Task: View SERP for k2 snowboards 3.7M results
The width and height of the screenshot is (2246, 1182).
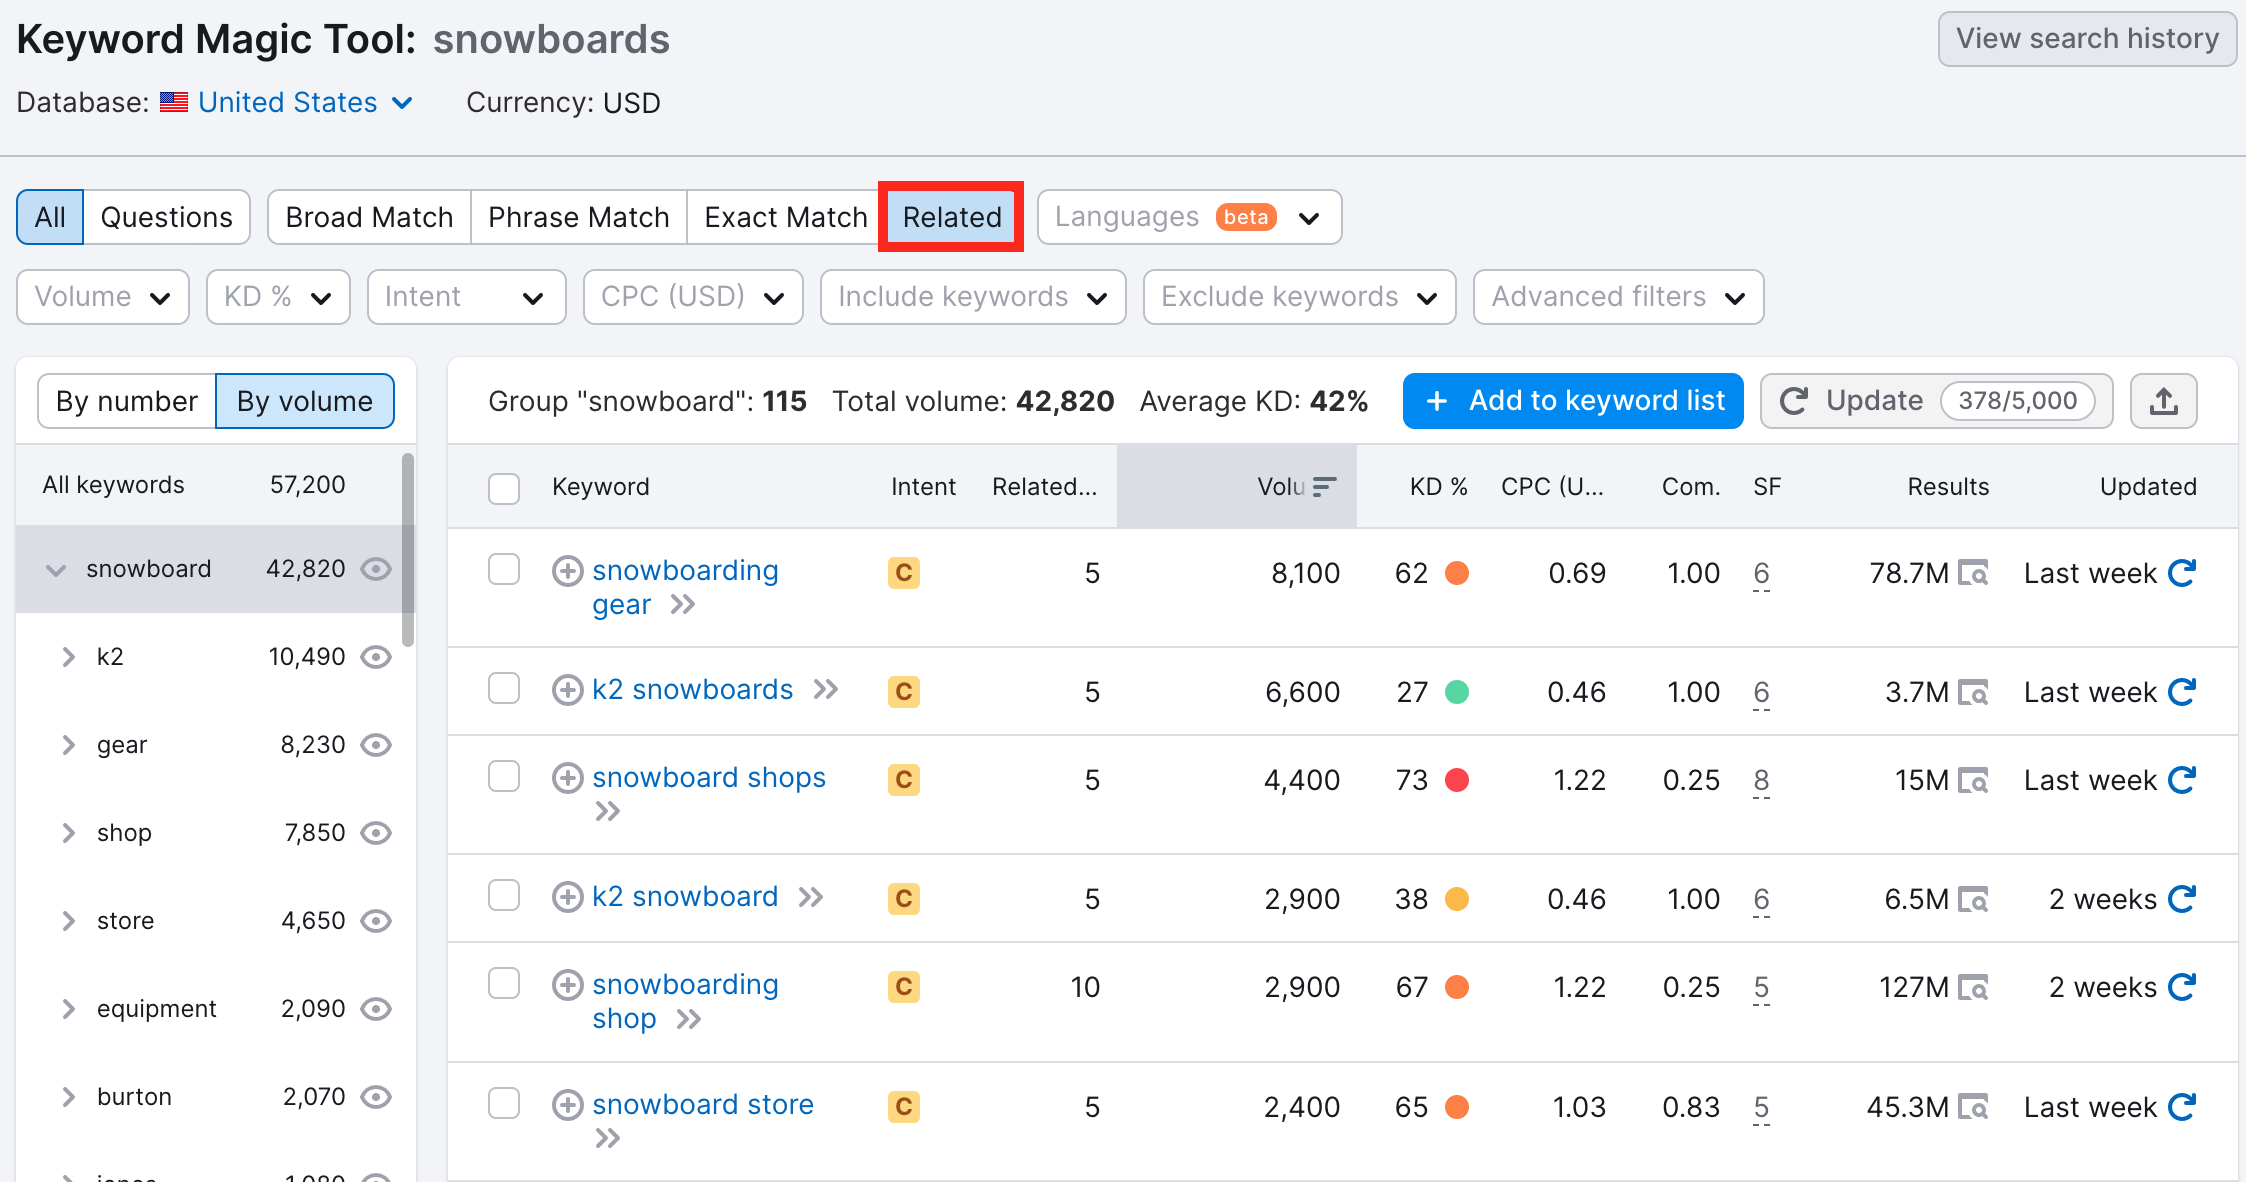Action: pyautogui.click(x=1973, y=693)
